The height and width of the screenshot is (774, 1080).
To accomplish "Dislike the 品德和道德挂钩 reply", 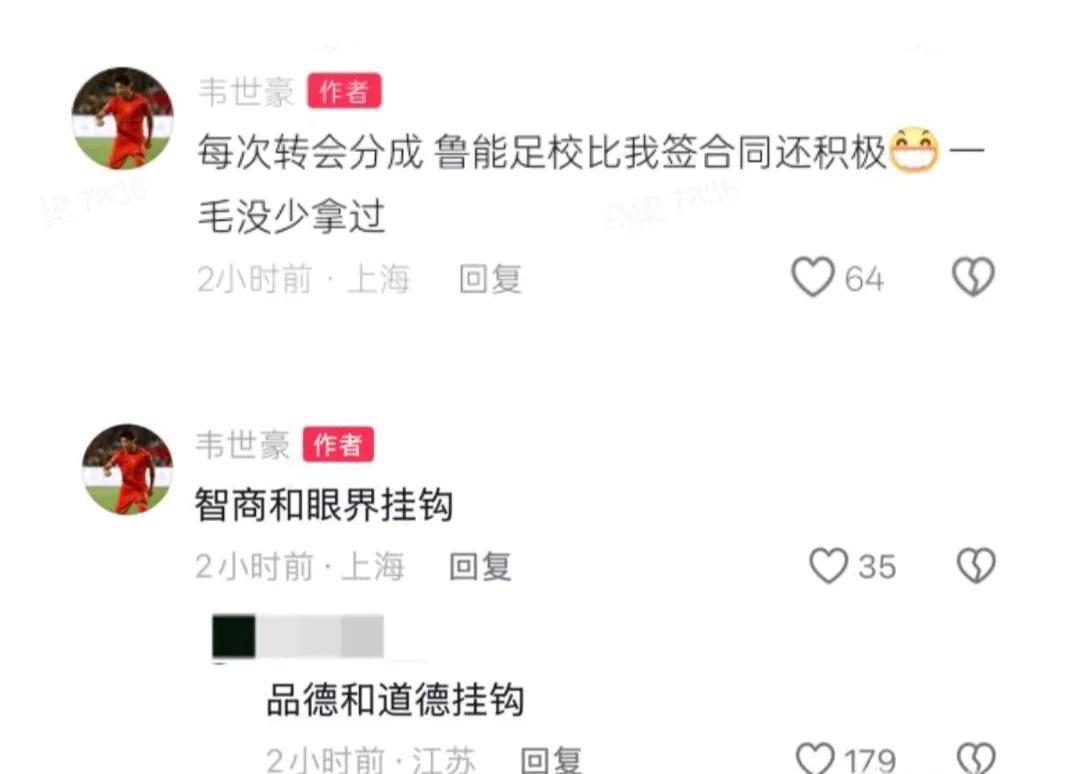I will pos(976,757).
